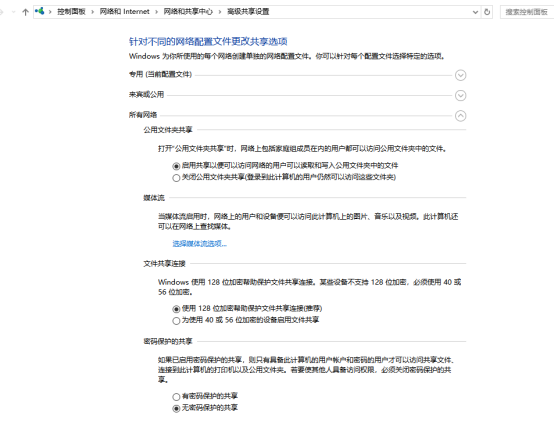Navigate to 控制面板 breadcrumb
Screen dimensions: 554x421
[71, 12]
